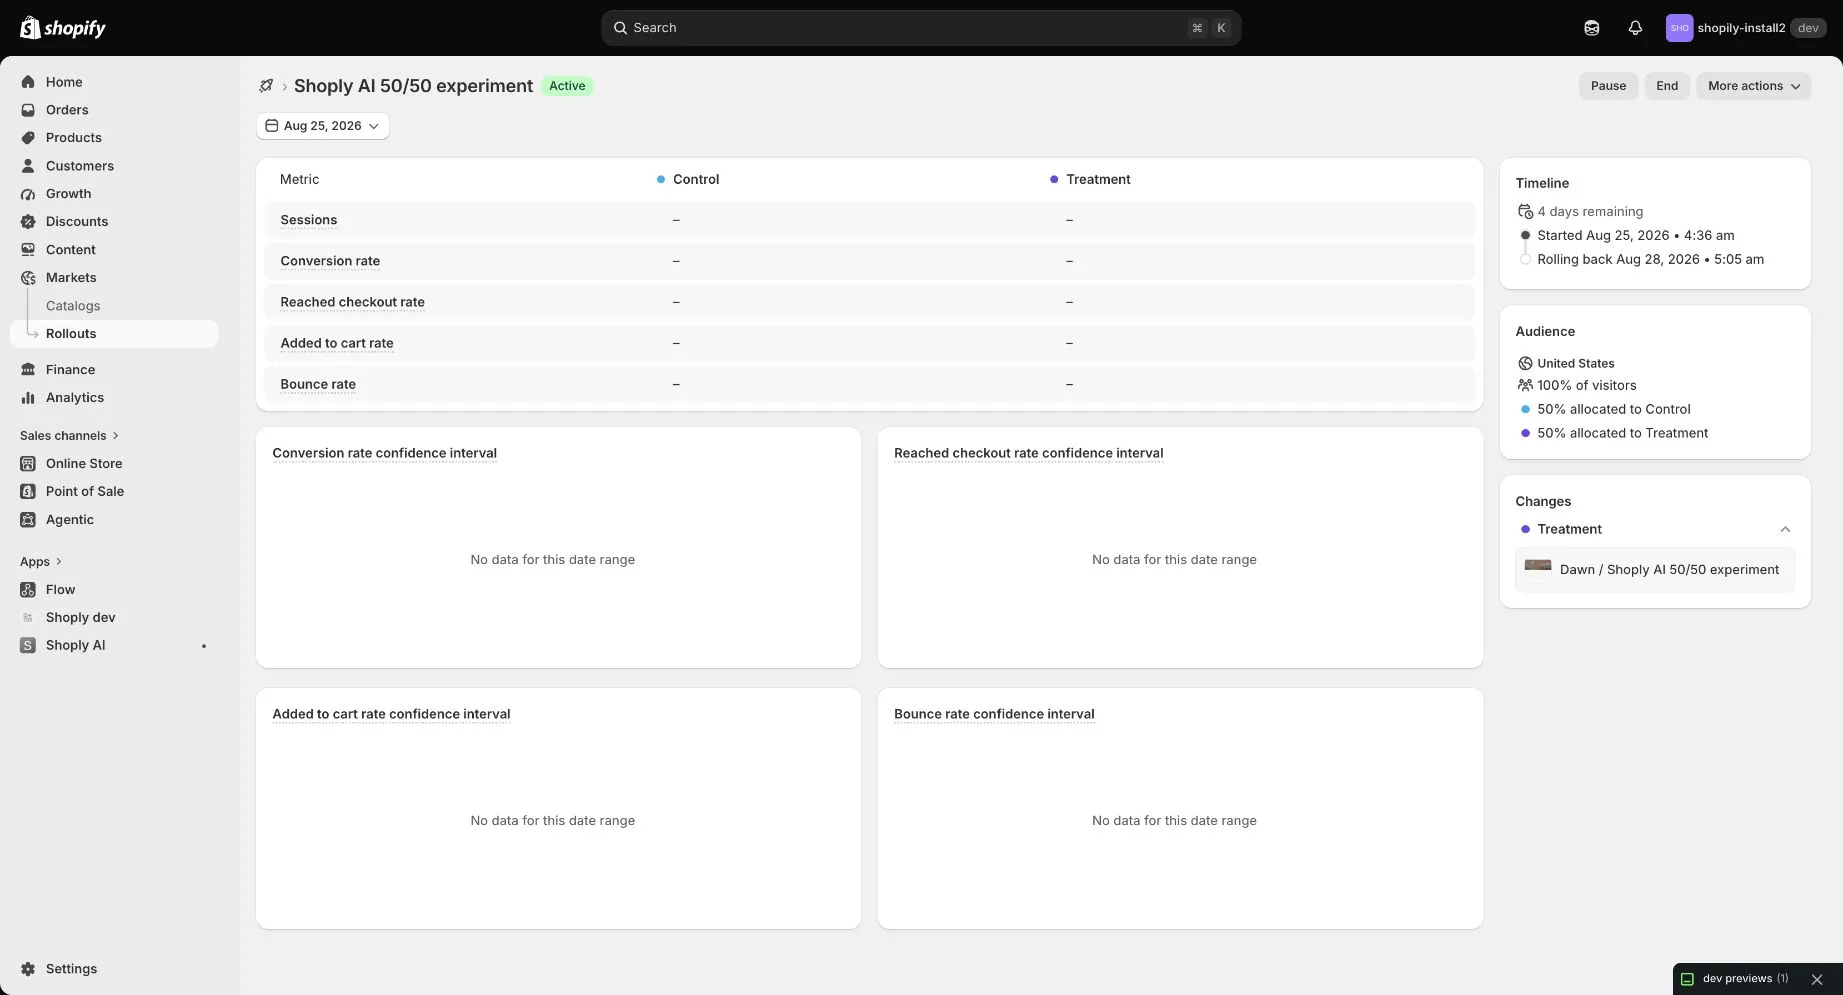Click the Markets globe icon
1843x995 pixels.
[x=28, y=278]
